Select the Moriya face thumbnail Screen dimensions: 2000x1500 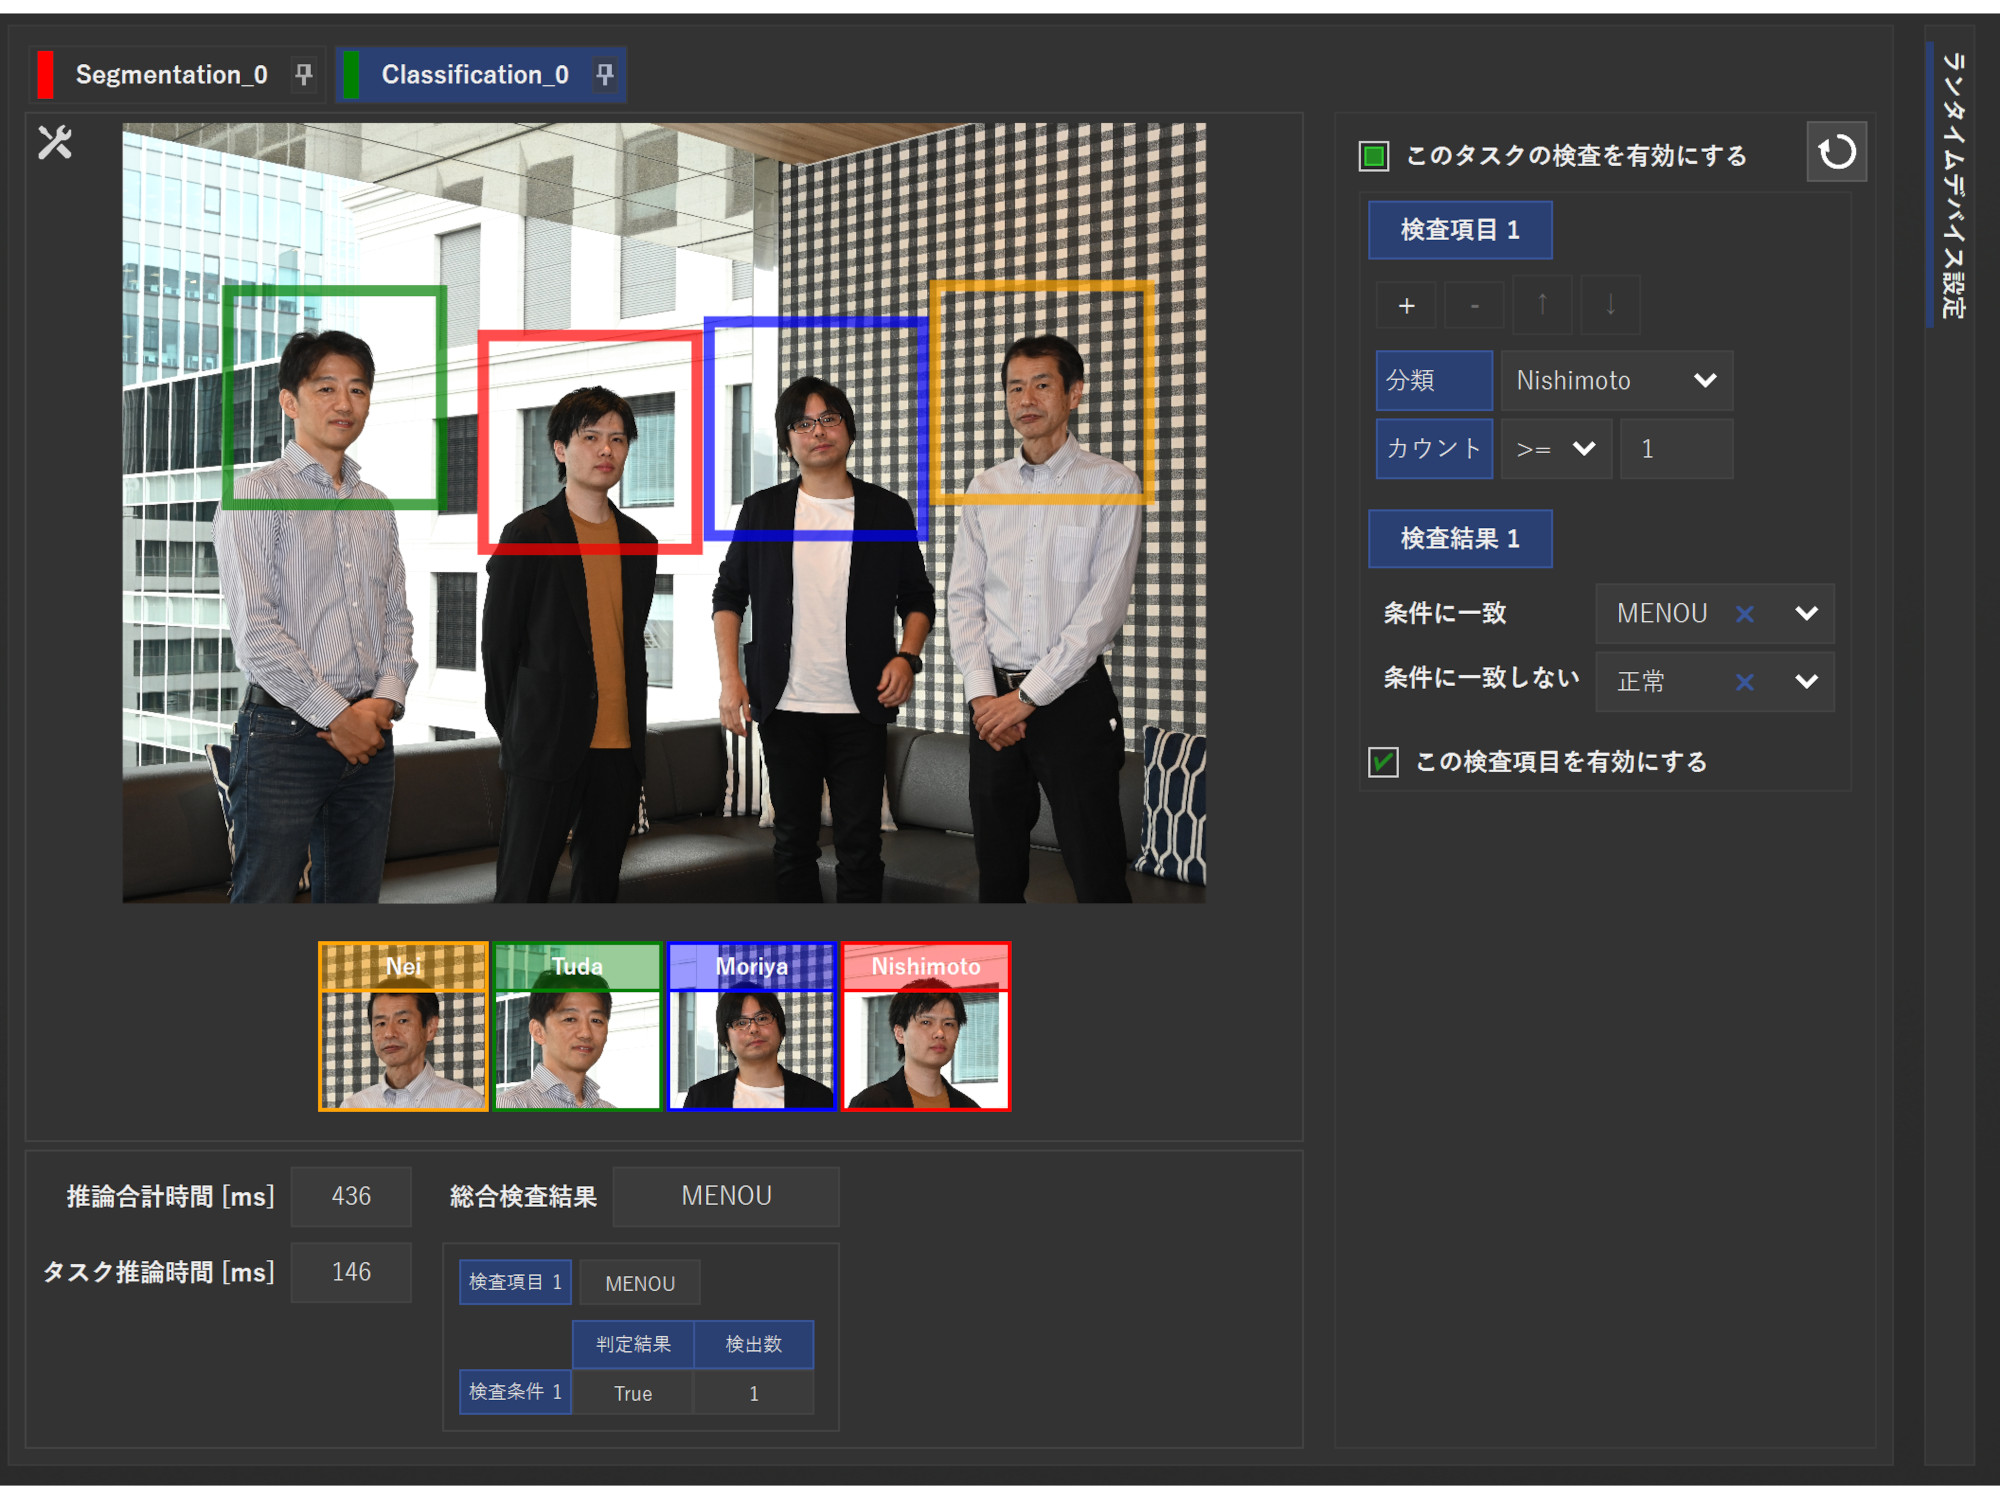point(752,1027)
